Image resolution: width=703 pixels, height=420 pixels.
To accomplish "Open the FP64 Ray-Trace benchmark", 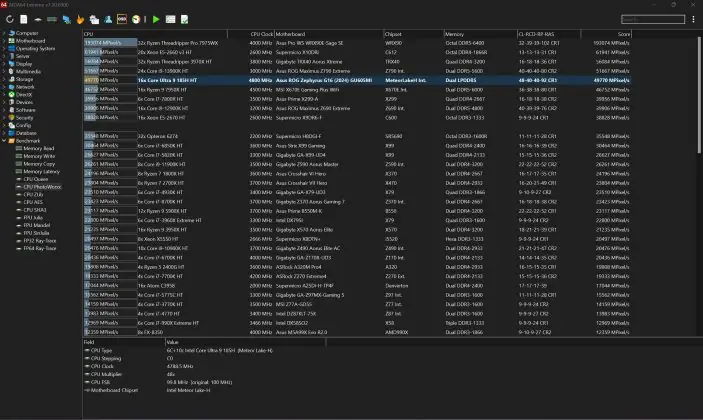I will click(x=40, y=248).
